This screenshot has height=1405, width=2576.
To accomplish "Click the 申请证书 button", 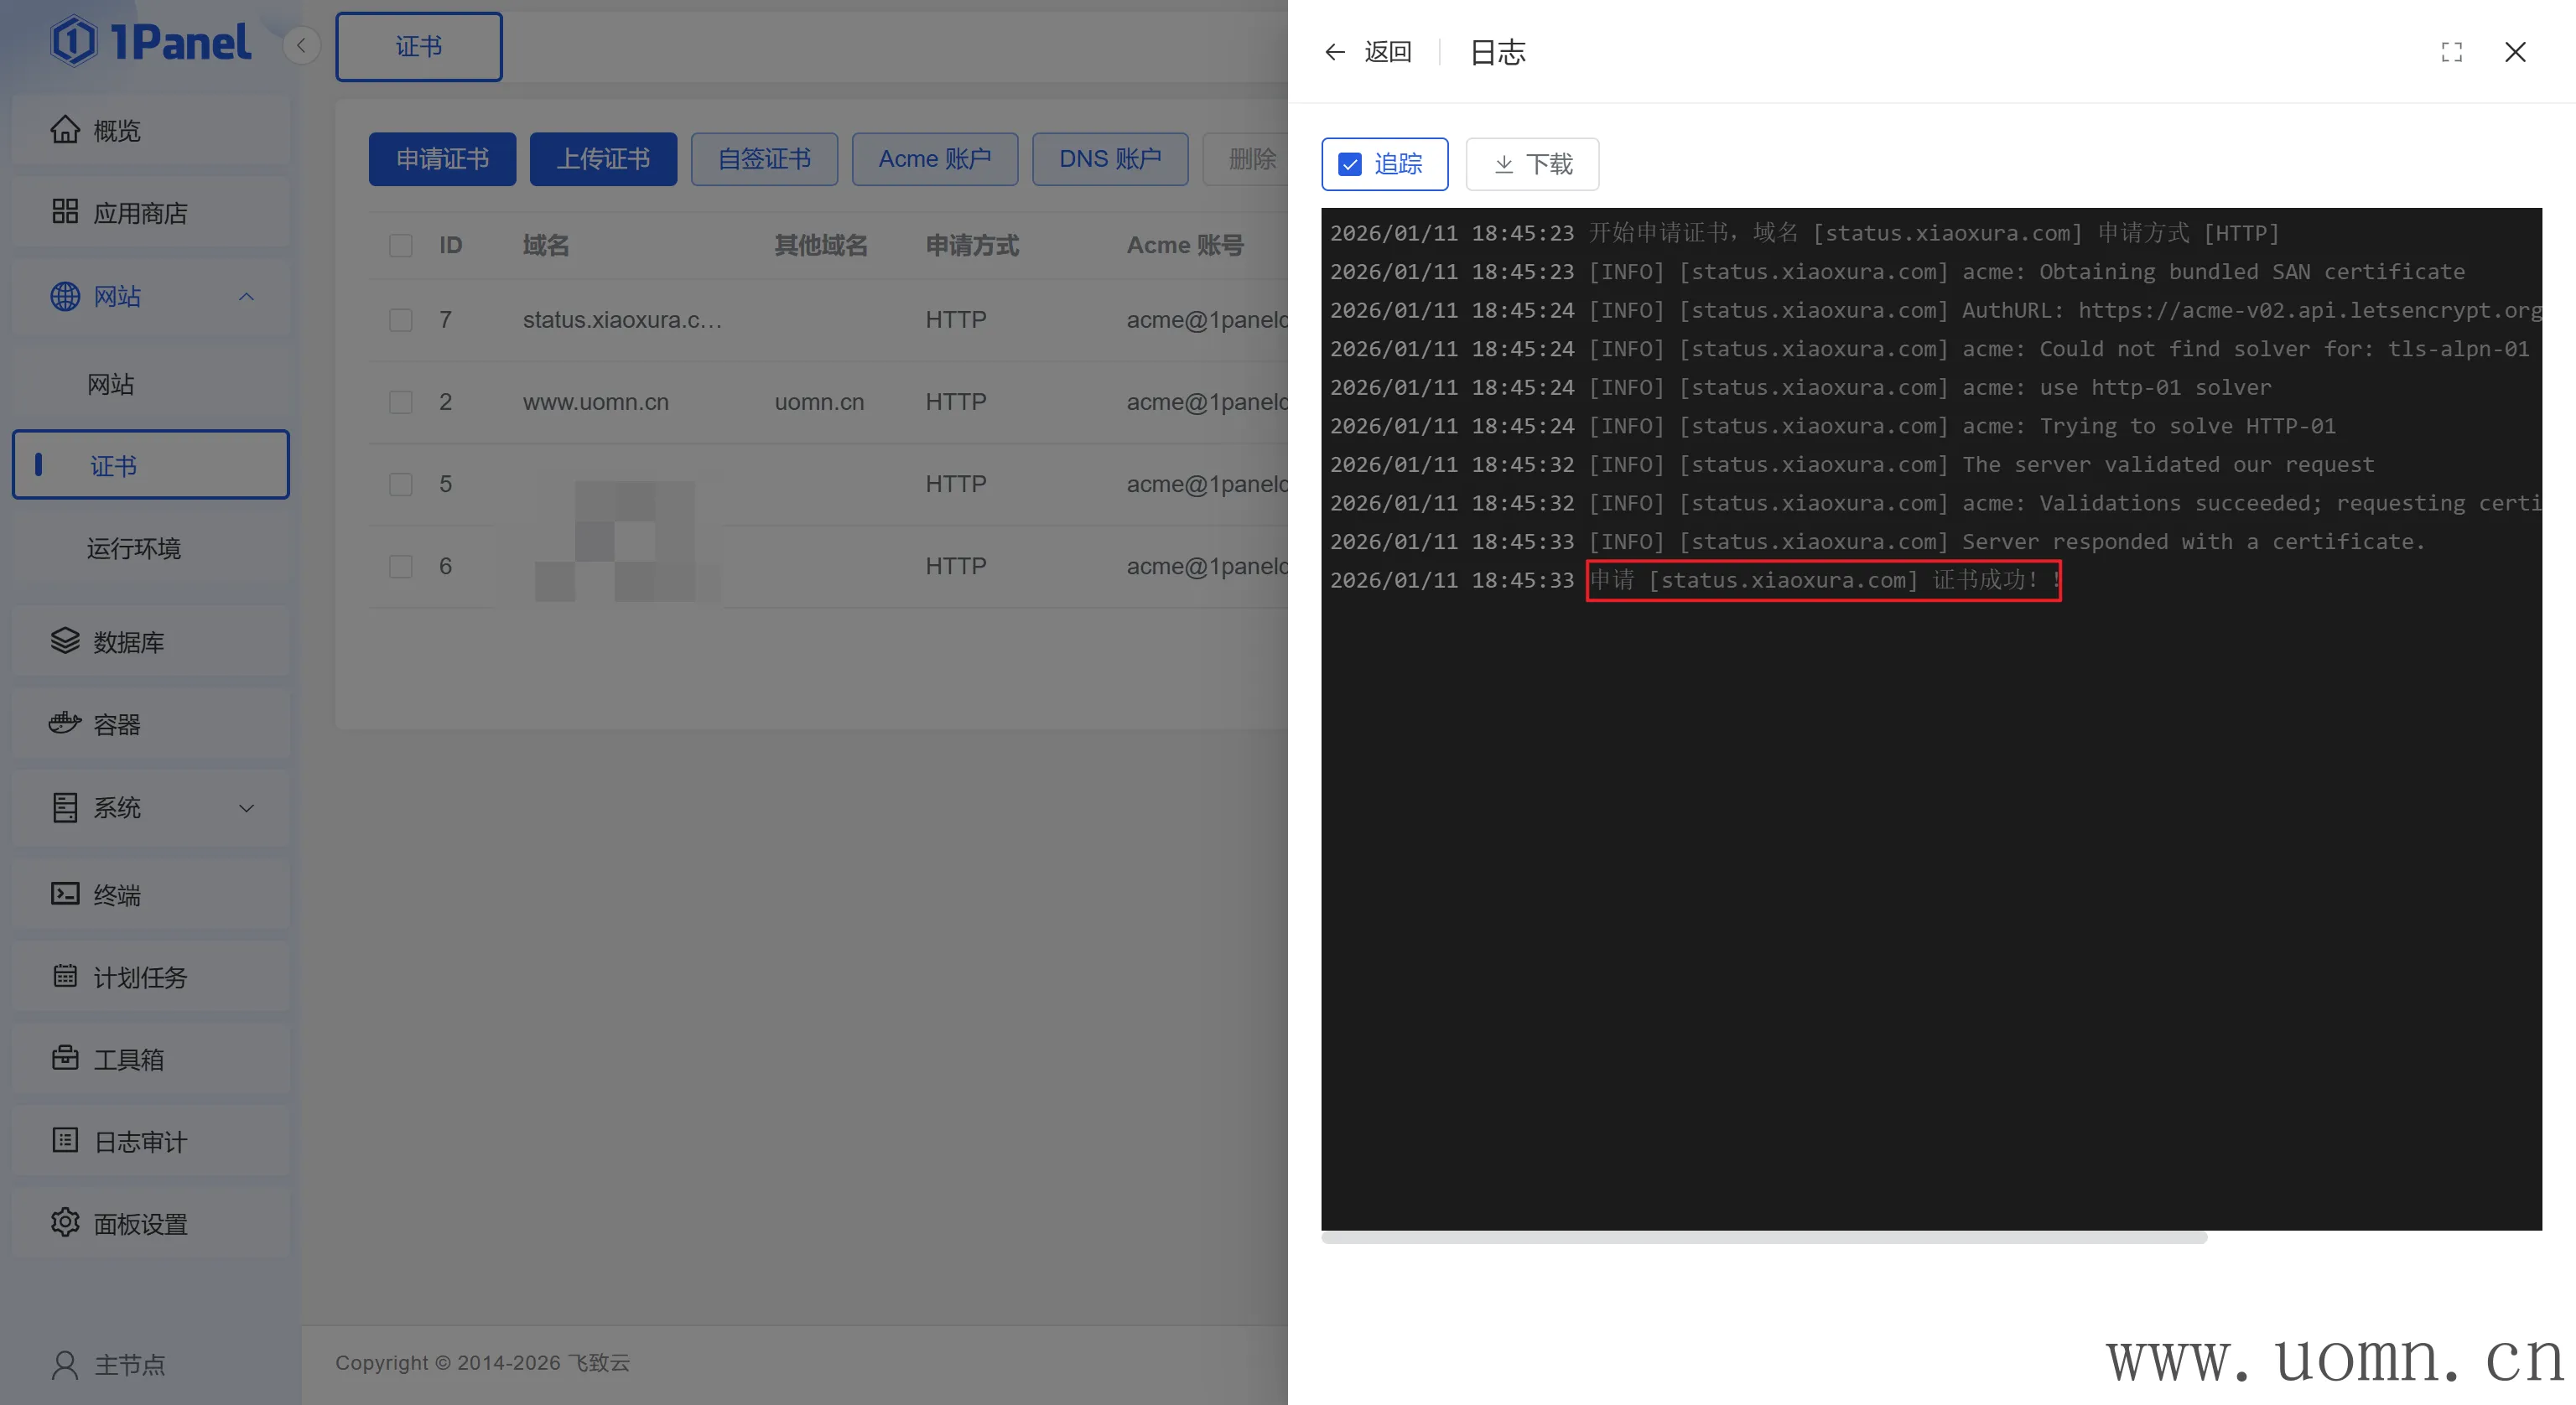I will coord(442,159).
